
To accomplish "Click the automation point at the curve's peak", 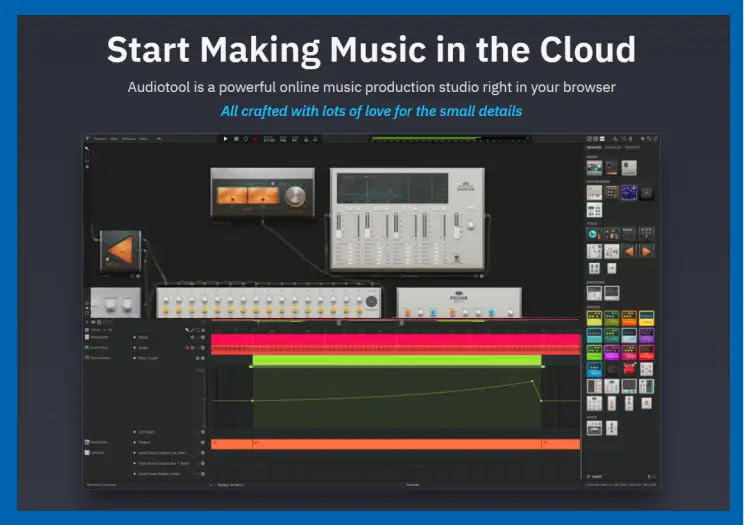I will 532,381.
